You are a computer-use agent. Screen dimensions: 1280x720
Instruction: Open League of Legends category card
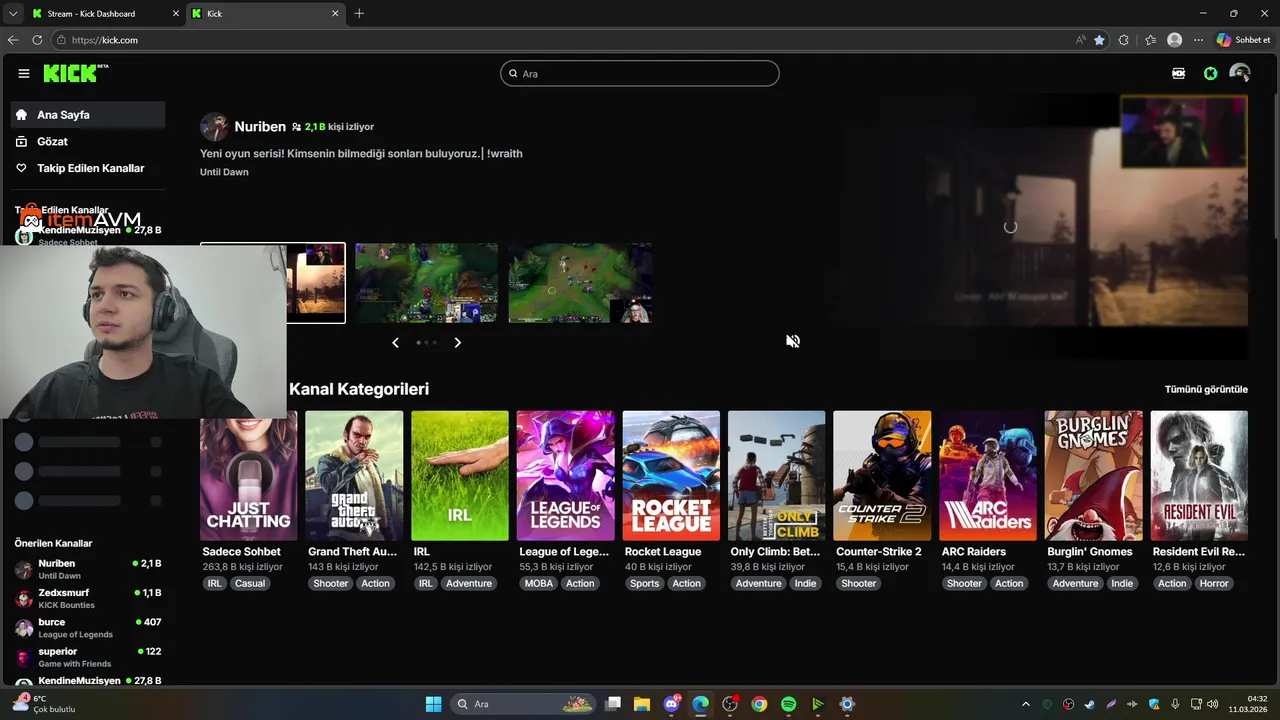coord(566,476)
